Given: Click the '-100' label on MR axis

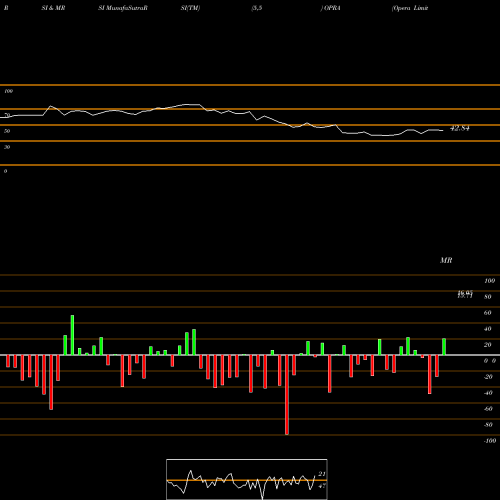Looking at the screenshot, I should (490, 441).
